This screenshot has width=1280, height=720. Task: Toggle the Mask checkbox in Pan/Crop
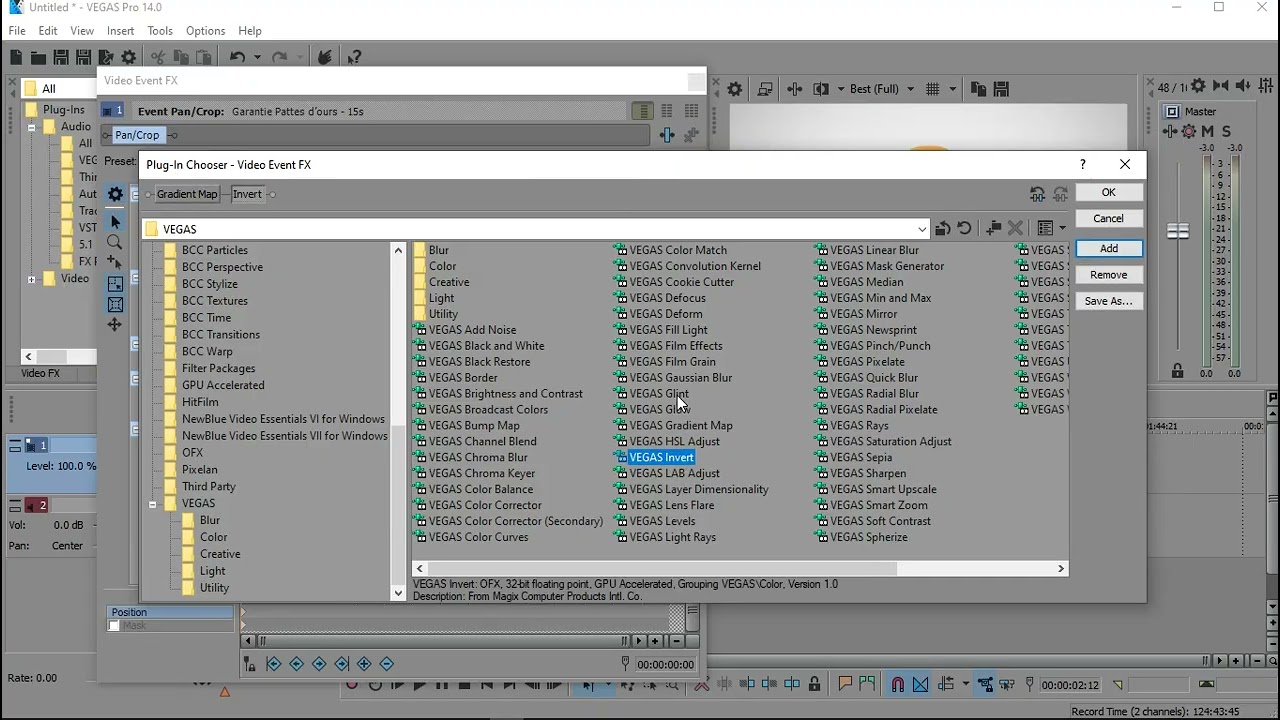[x=114, y=626]
